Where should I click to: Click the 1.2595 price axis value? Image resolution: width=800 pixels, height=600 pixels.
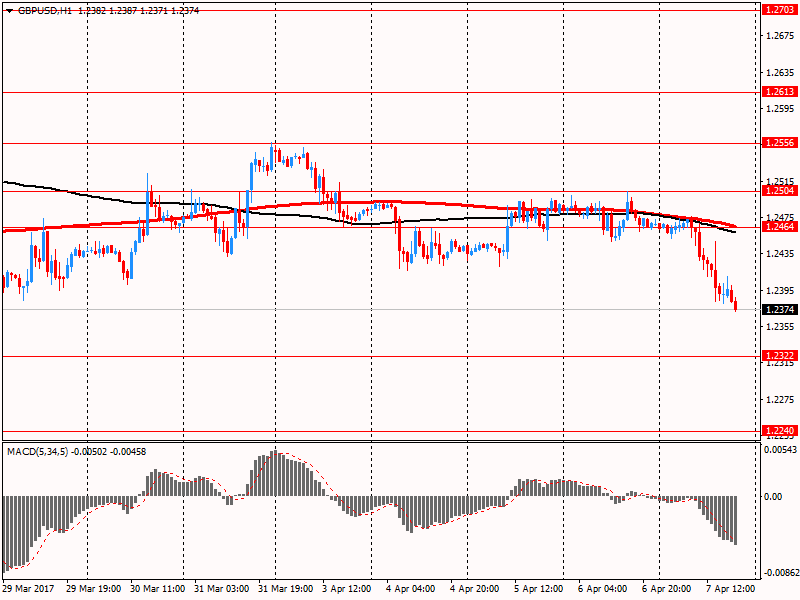781,109
